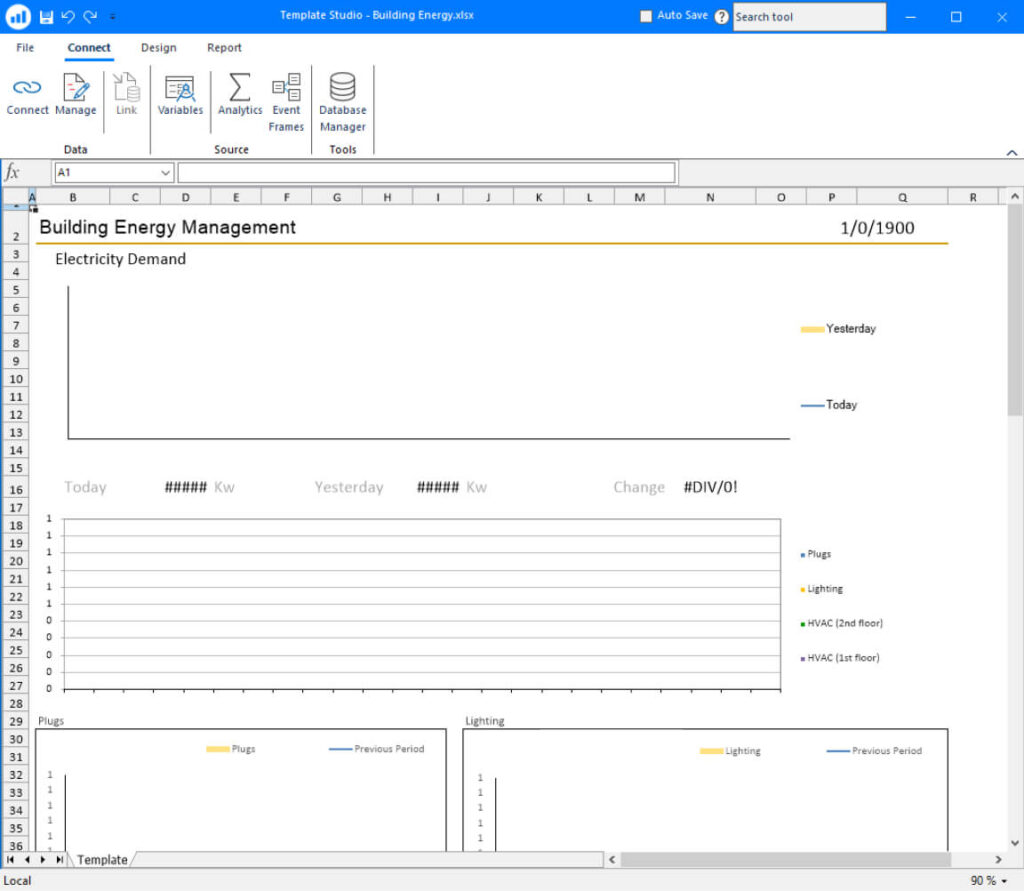Collapse the ribbon with the chevron
The image size is (1024, 891).
tap(1012, 153)
